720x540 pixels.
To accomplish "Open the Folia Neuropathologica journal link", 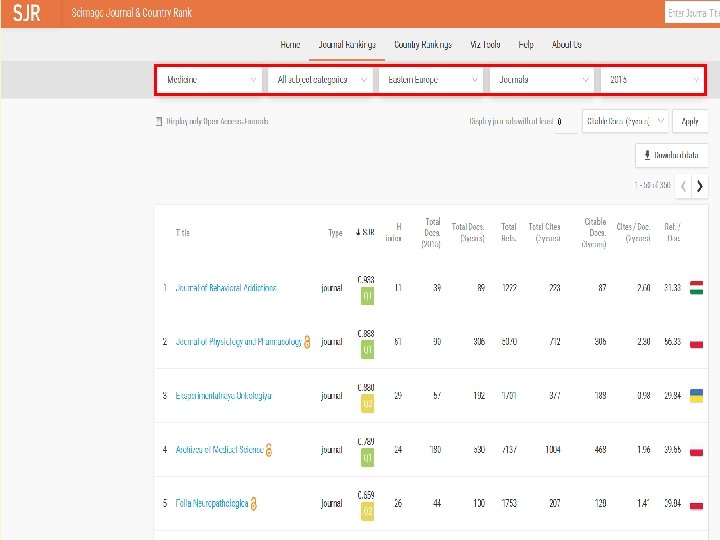I will 212,503.
